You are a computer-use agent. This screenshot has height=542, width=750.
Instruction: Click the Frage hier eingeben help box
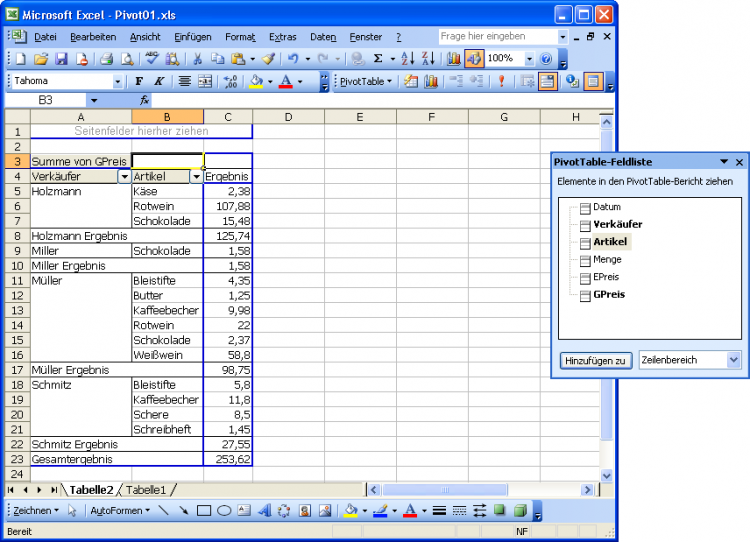(x=500, y=36)
